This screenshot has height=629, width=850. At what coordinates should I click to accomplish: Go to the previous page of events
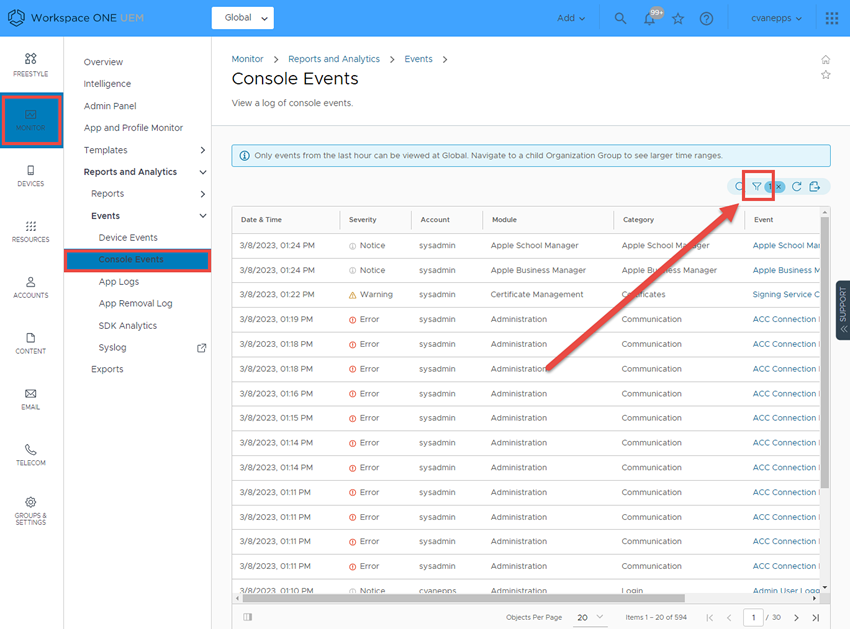pyautogui.click(x=729, y=618)
